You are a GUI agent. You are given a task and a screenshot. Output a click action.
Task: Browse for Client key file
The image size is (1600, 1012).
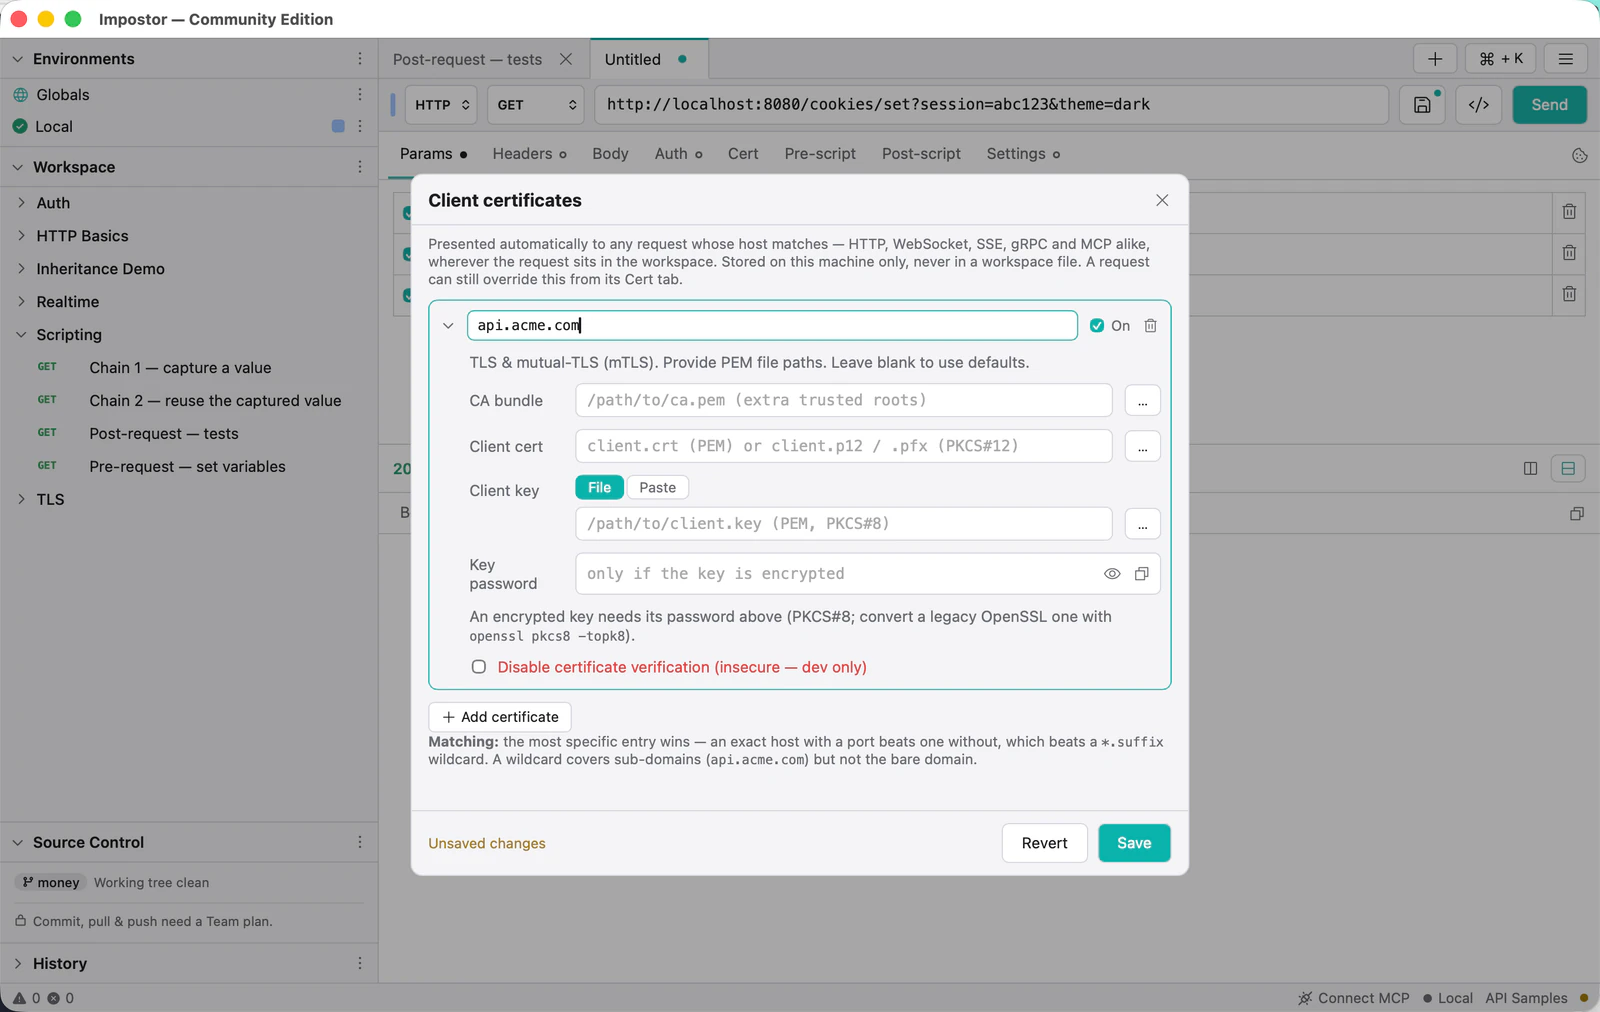(x=1142, y=524)
